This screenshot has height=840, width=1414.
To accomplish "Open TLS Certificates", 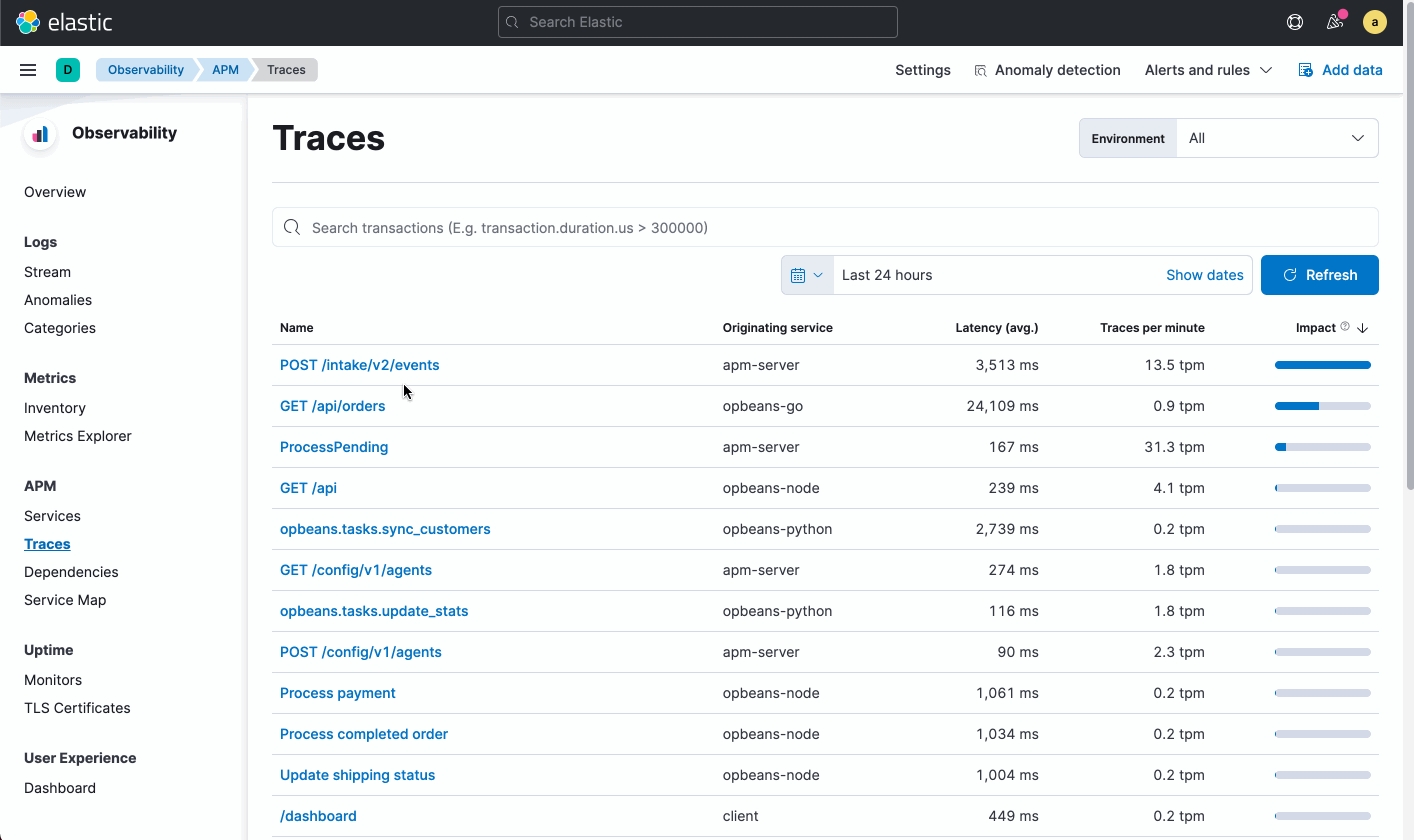I will [77, 708].
